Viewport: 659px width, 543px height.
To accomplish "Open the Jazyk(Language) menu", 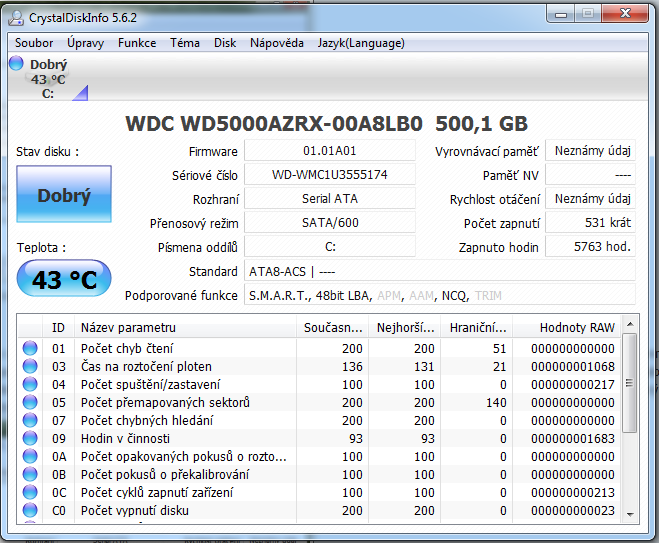I will pos(361,43).
